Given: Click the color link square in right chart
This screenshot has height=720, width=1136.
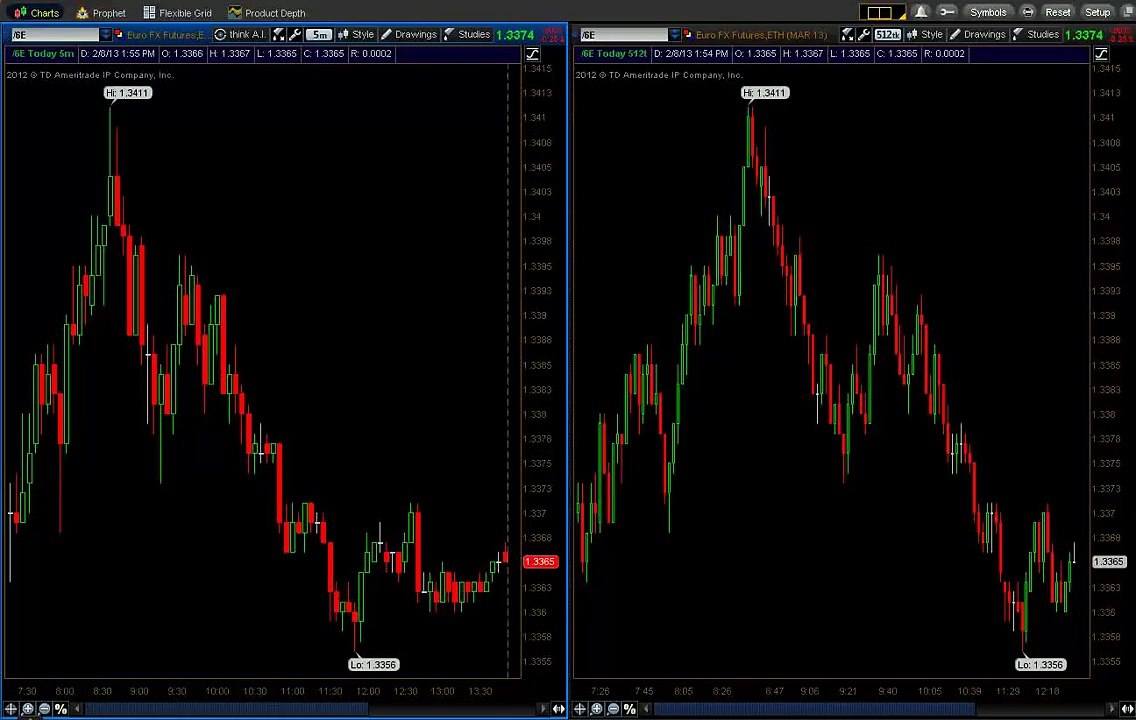Looking at the screenshot, I should (x=688, y=34).
